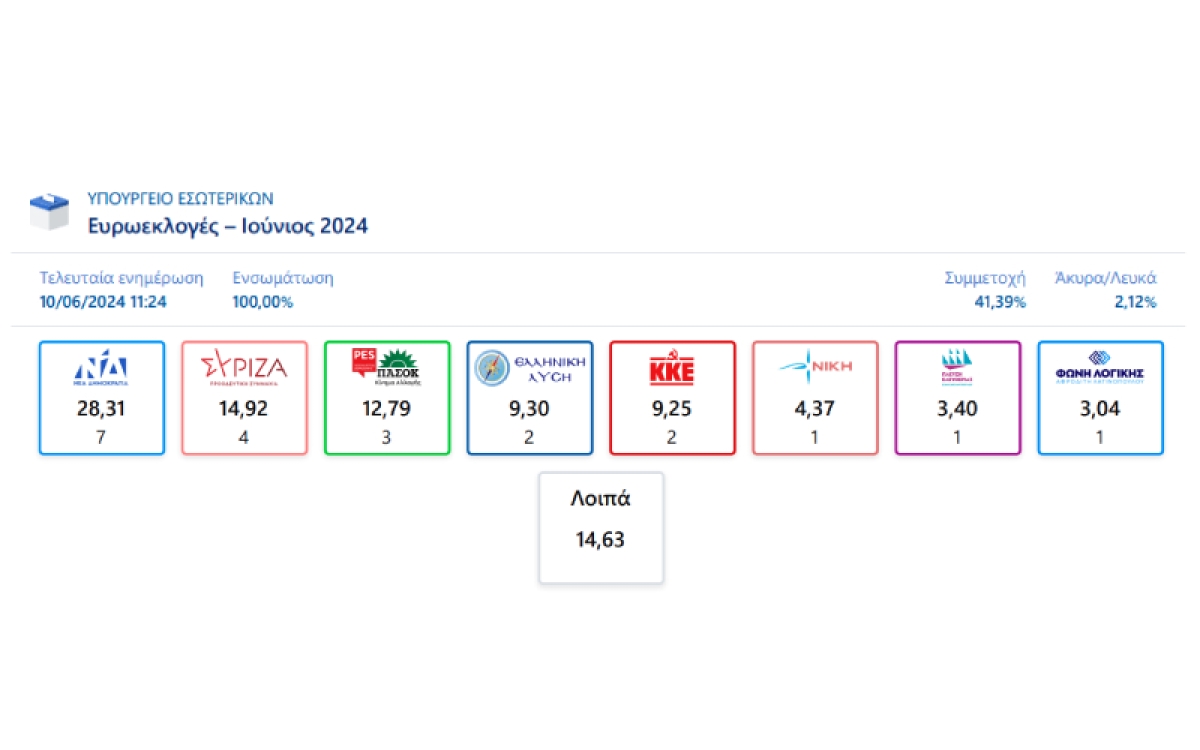
Task: Click the Τελευταία ενημέρωση timestamp
Action: coord(121,290)
